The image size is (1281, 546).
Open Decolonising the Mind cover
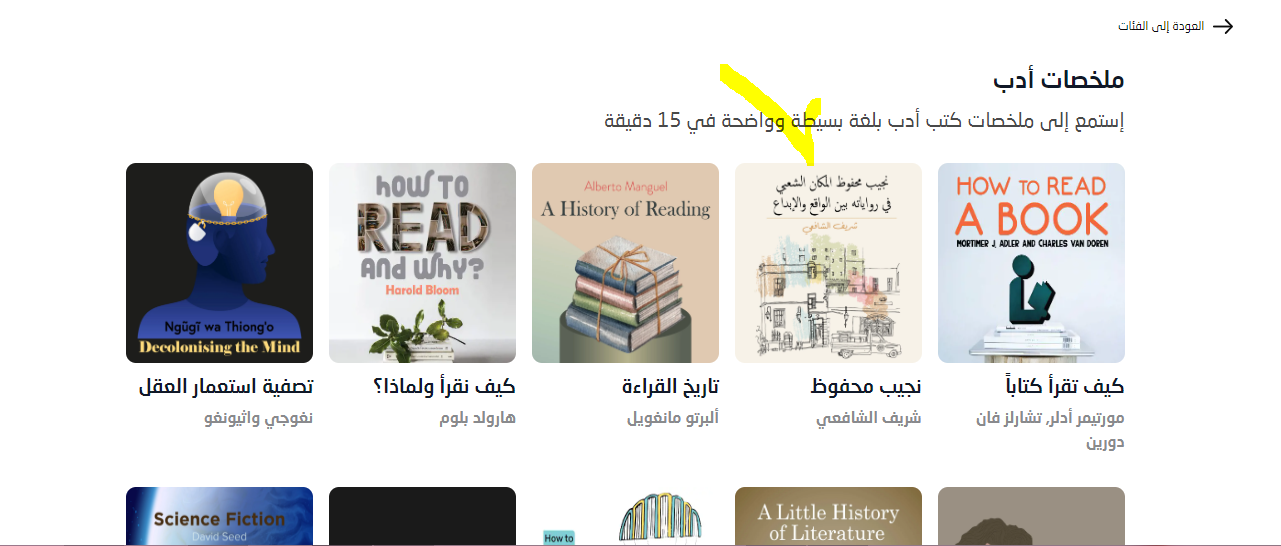click(x=219, y=263)
